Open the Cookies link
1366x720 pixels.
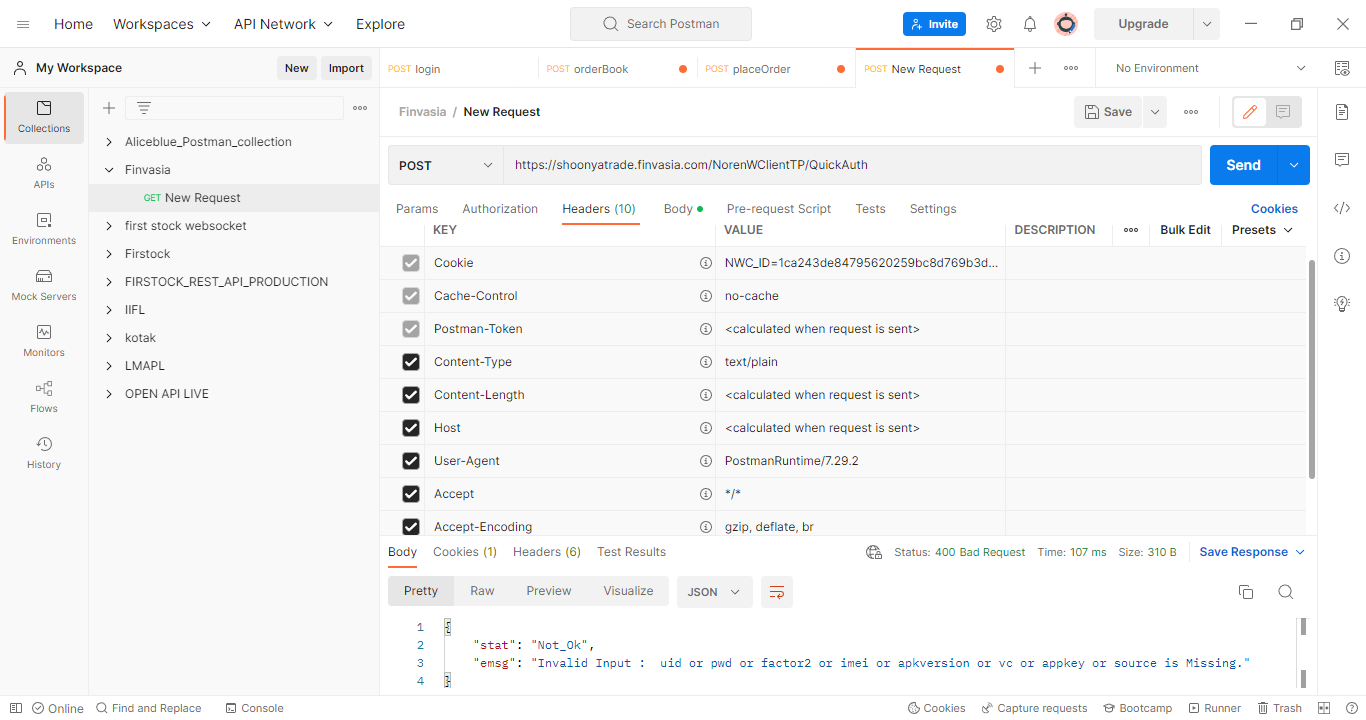pyautogui.click(x=1274, y=209)
